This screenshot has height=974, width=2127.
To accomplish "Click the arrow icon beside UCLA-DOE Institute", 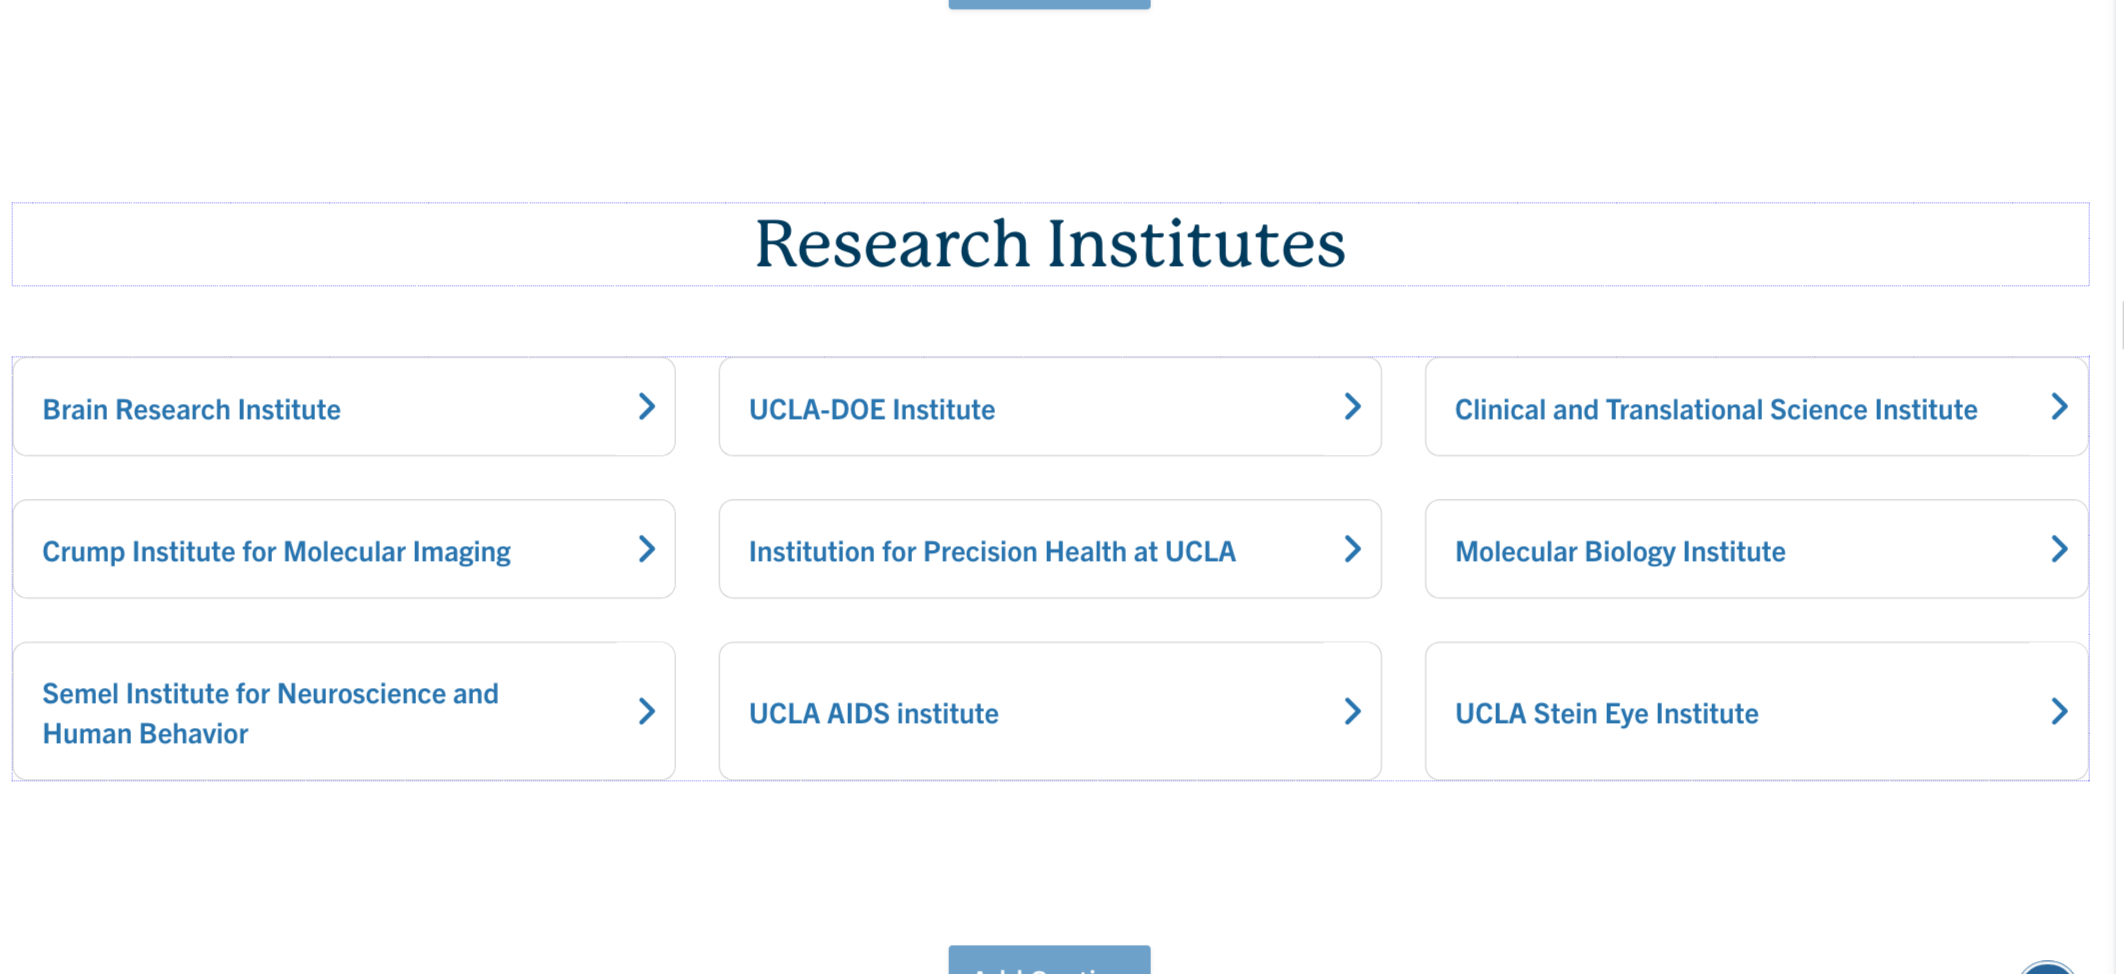I will click(1352, 407).
